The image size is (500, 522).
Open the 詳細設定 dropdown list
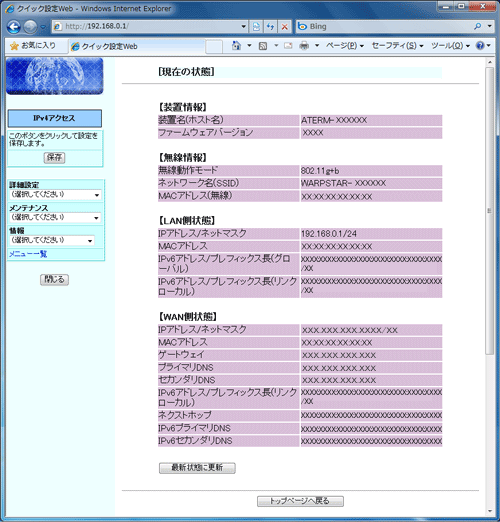point(55,195)
